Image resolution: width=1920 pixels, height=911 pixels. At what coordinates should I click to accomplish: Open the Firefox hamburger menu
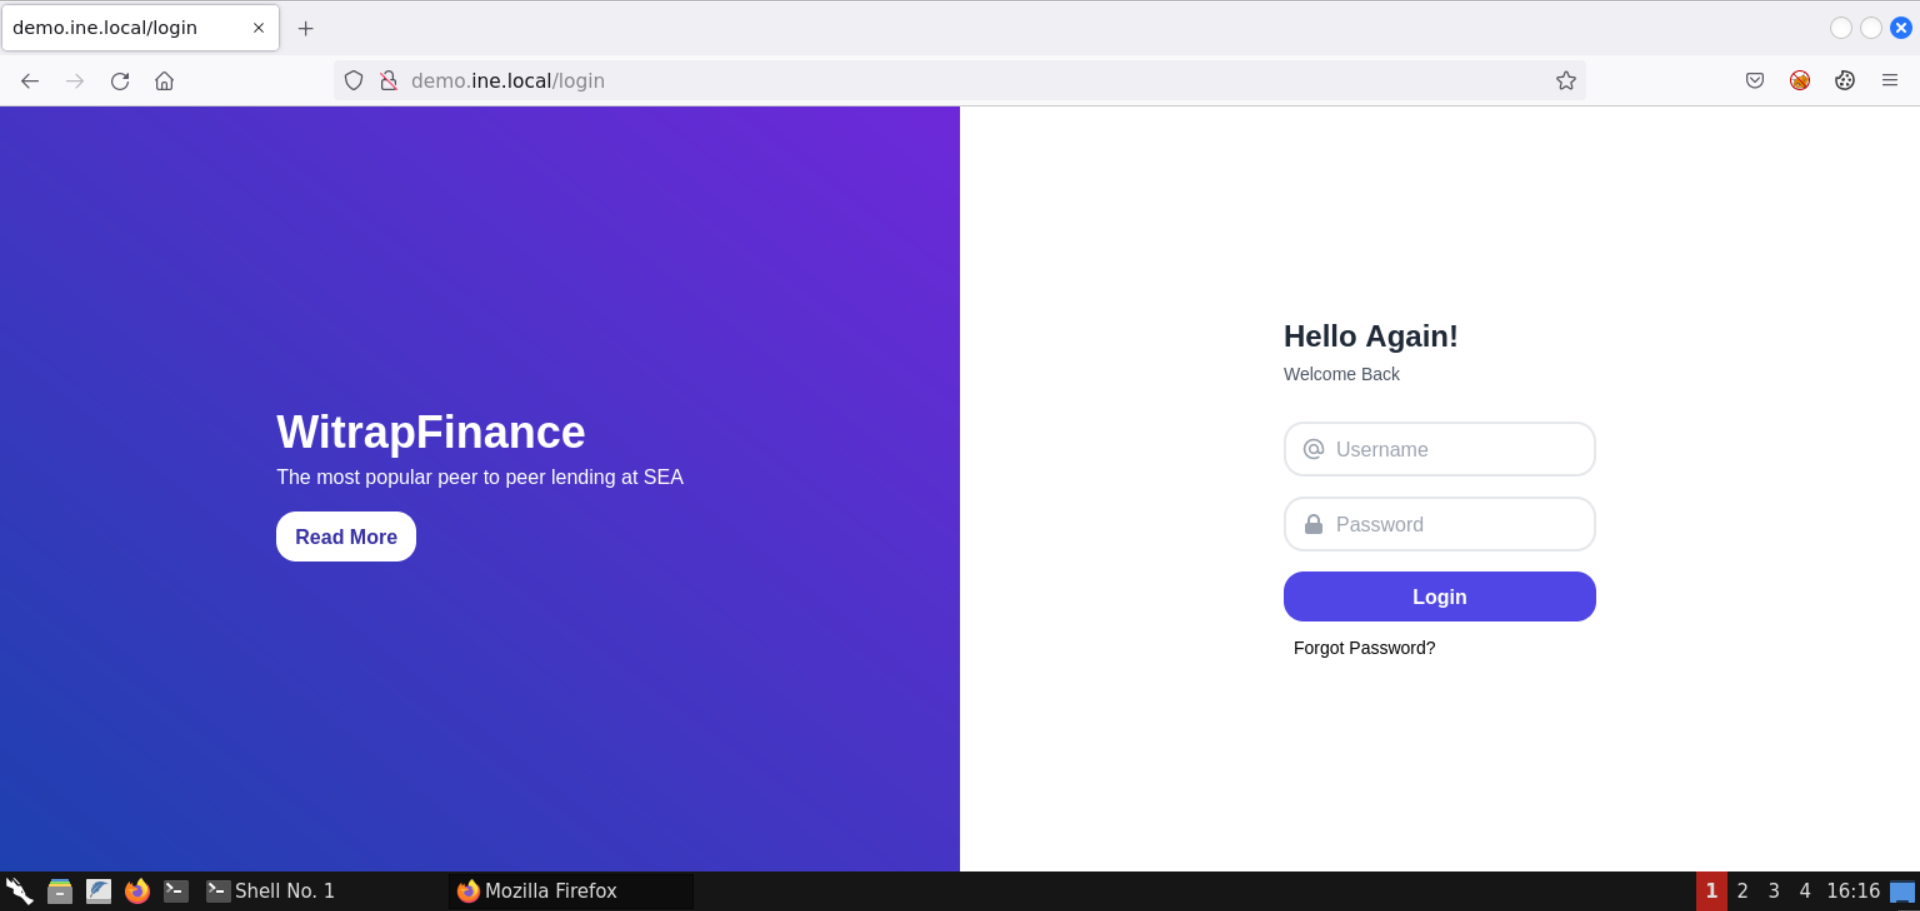pyautogui.click(x=1890, y=81)
